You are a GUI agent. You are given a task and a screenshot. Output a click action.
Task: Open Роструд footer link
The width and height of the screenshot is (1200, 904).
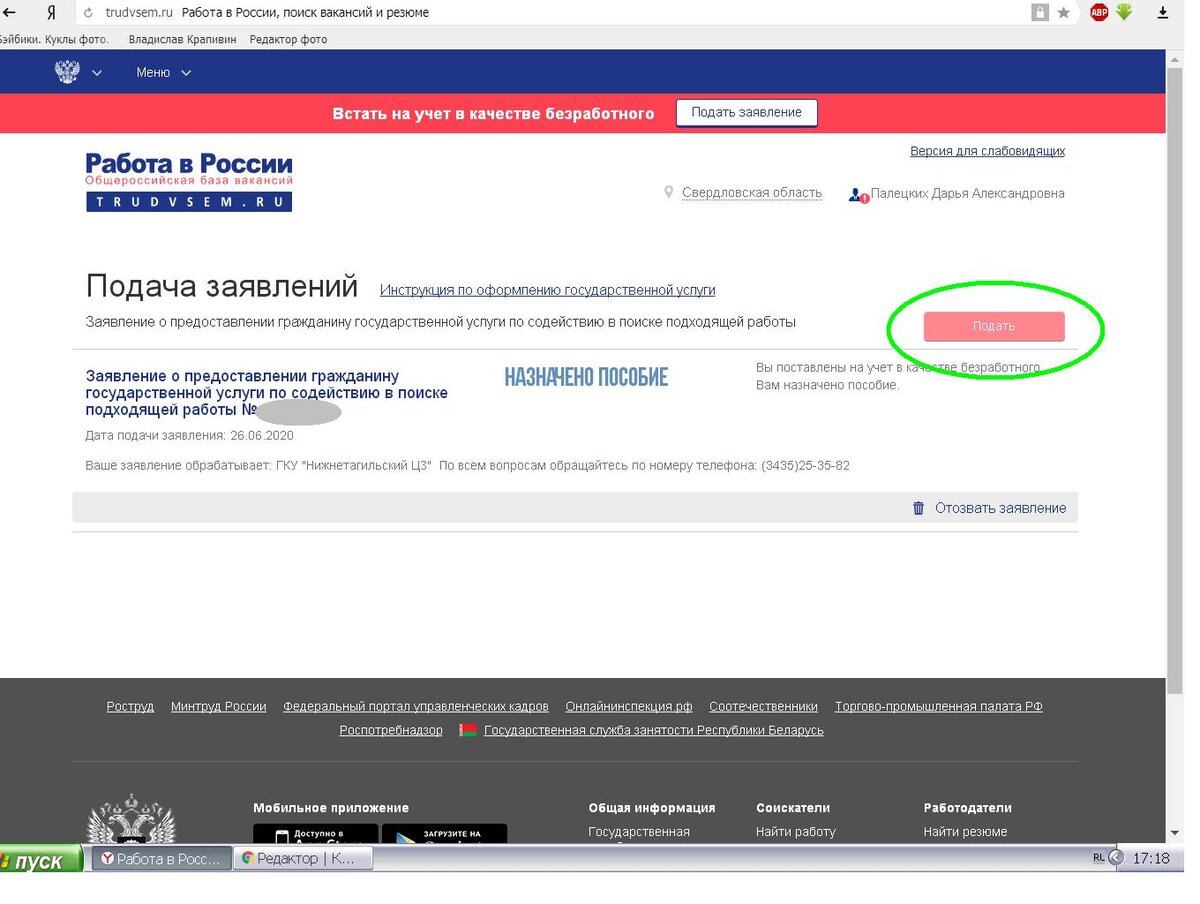pos(130,706)
